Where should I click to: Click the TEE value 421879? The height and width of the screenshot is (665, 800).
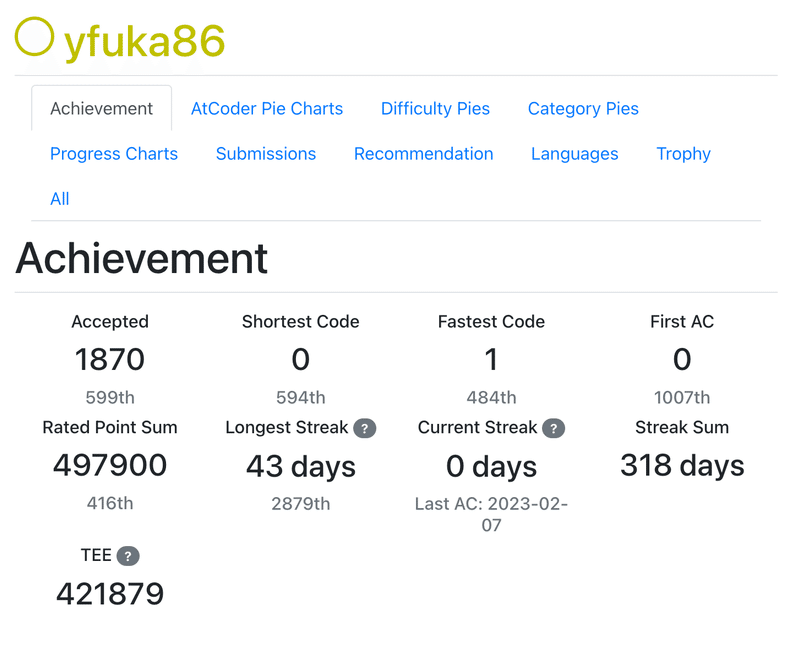(110, 594)
